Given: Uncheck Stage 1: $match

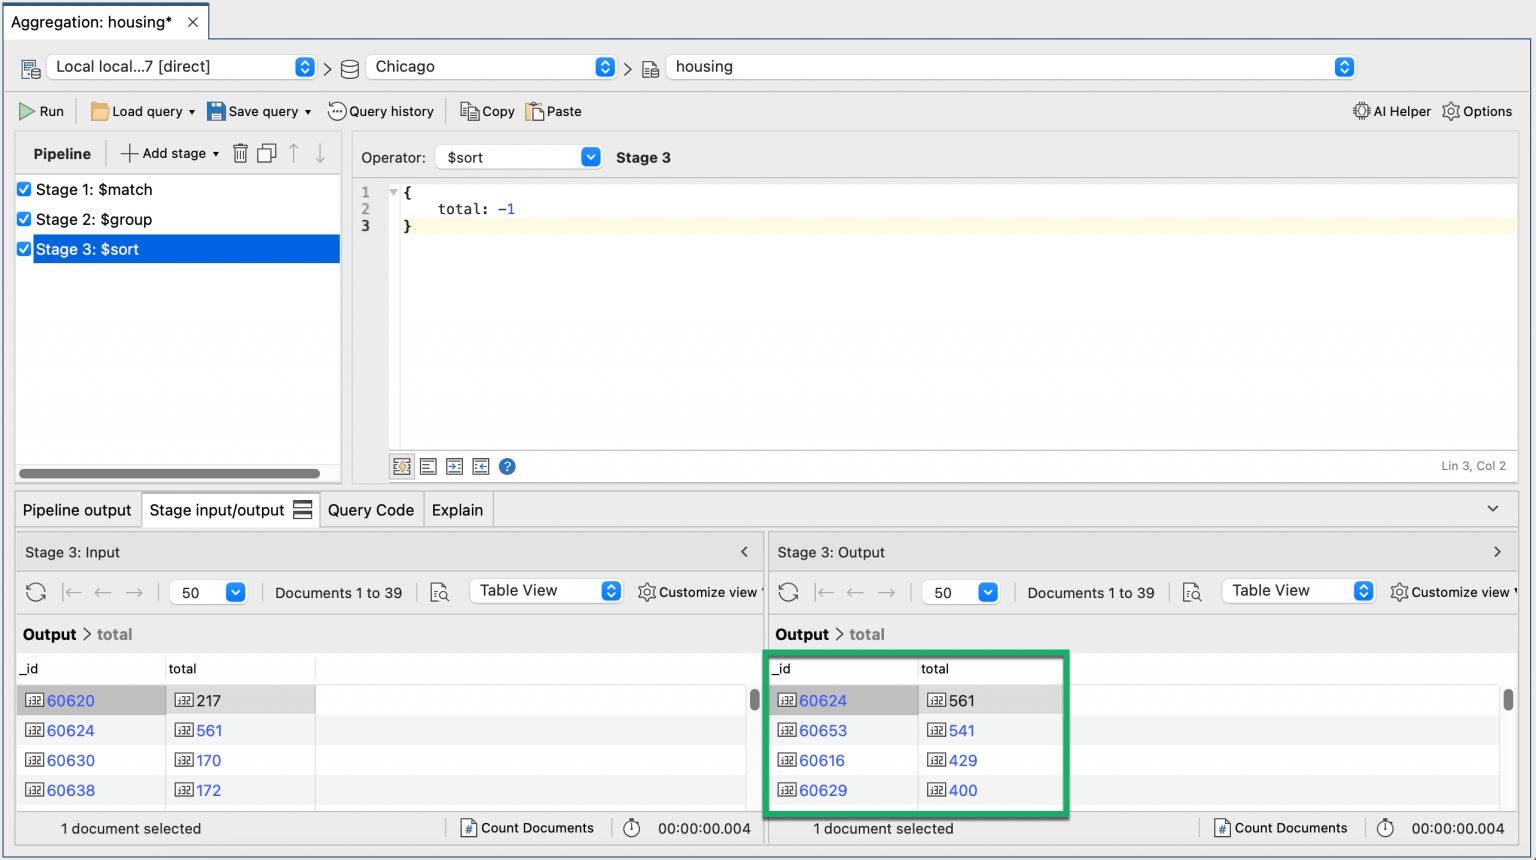Looking at the screenshot, I should click(x=23, y=189).
